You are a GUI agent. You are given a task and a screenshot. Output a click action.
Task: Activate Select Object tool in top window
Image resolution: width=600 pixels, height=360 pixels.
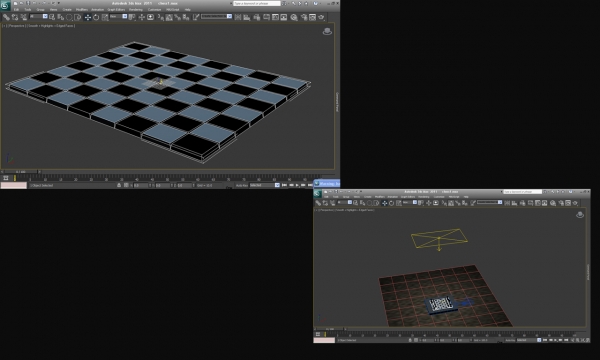[52, 17]
